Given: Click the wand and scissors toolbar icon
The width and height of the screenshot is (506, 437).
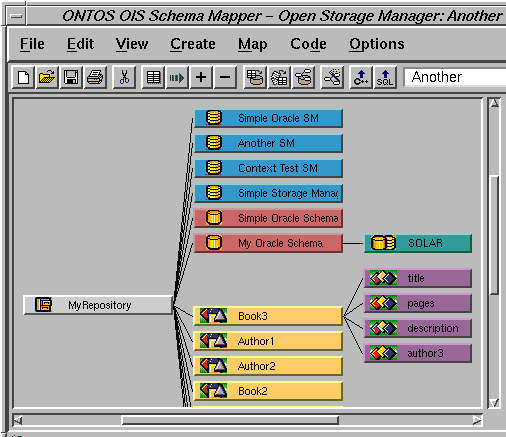Looking at the screenshot, I should pos(332,77).
